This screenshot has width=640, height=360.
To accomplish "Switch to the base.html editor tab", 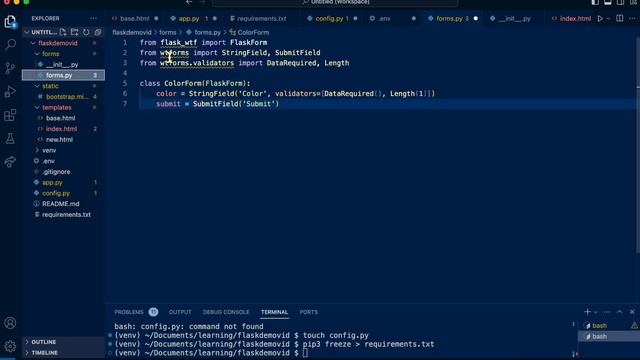I will pyautogui.click(x=134, y=18).
